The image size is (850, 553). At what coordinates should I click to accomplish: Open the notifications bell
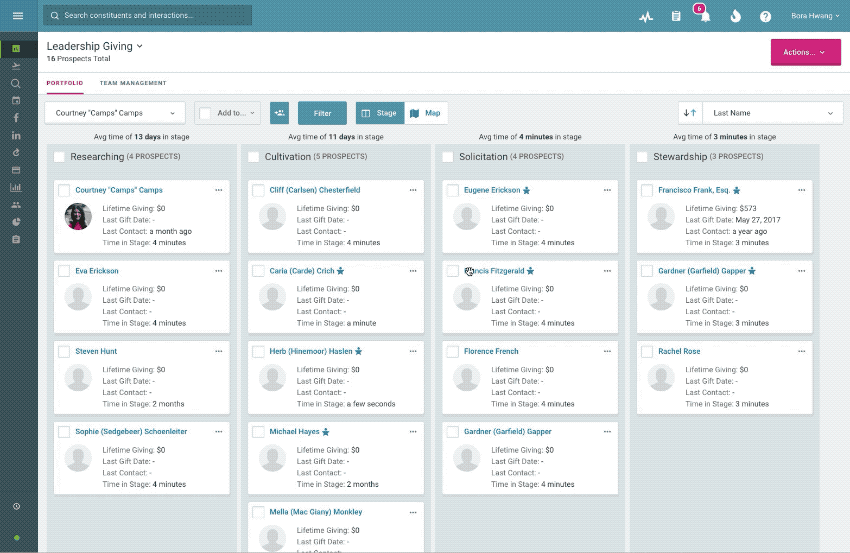point(705,17)
